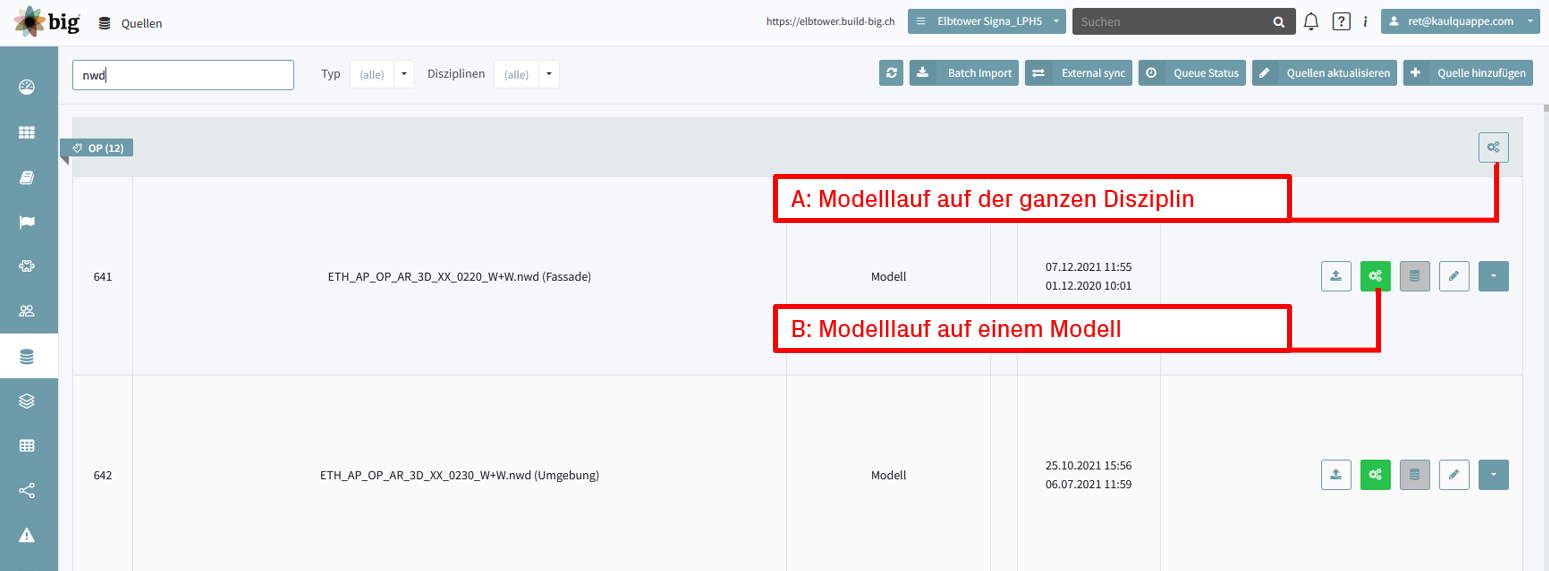
Task: Click the source filter field containing nwd
Action: pos(183,75)
